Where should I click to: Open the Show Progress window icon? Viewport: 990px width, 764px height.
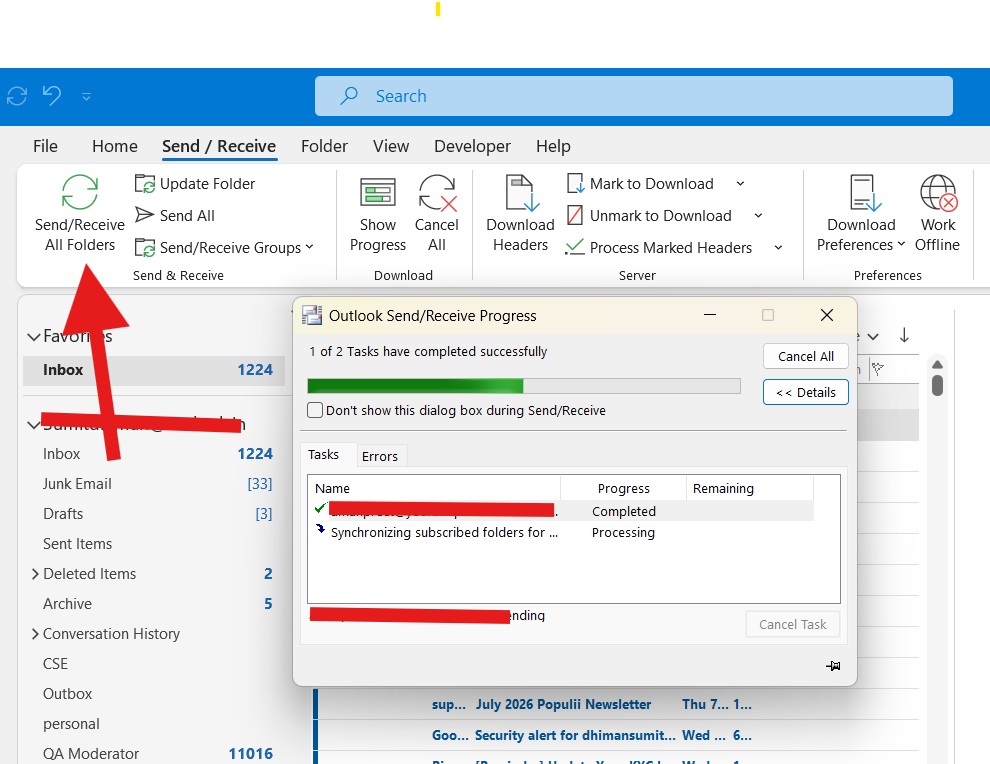[x=378, y=193]
